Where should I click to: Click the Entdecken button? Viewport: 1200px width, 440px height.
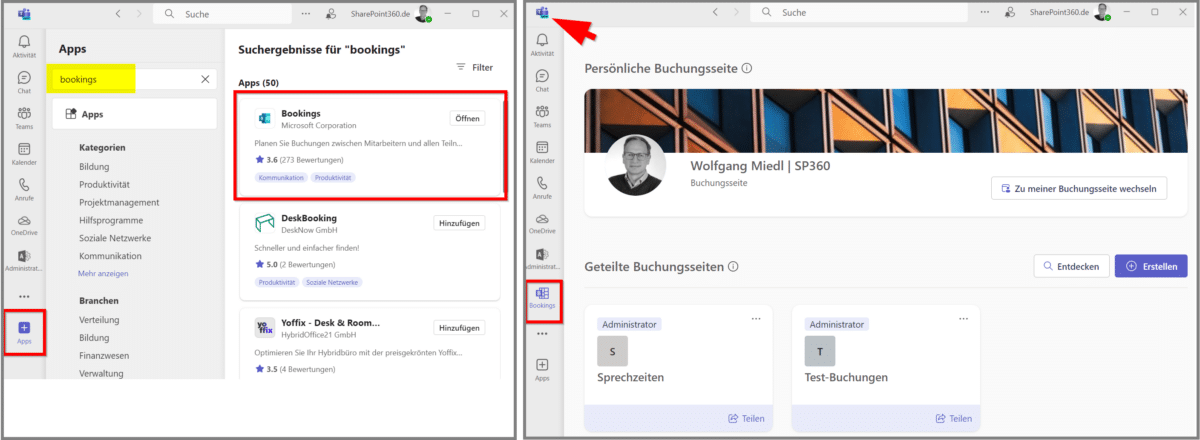pos(1071,266)
